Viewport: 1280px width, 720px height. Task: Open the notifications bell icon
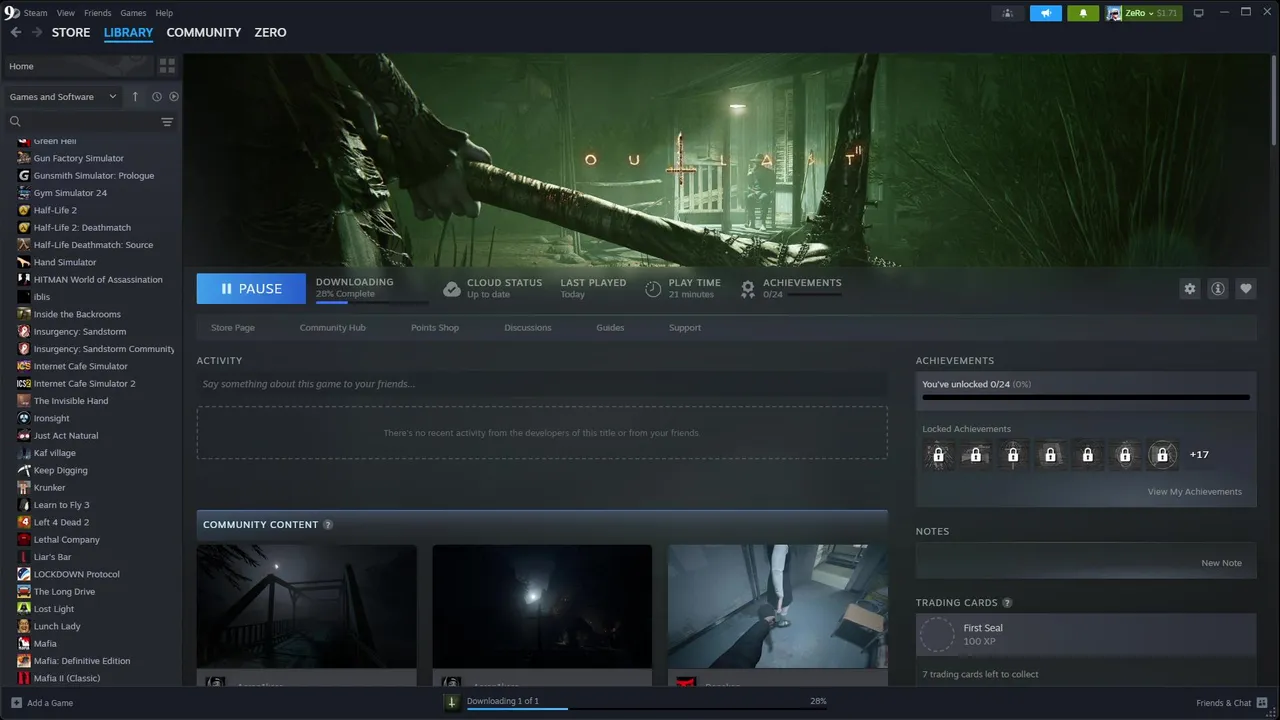click(x=1083, y=13)
